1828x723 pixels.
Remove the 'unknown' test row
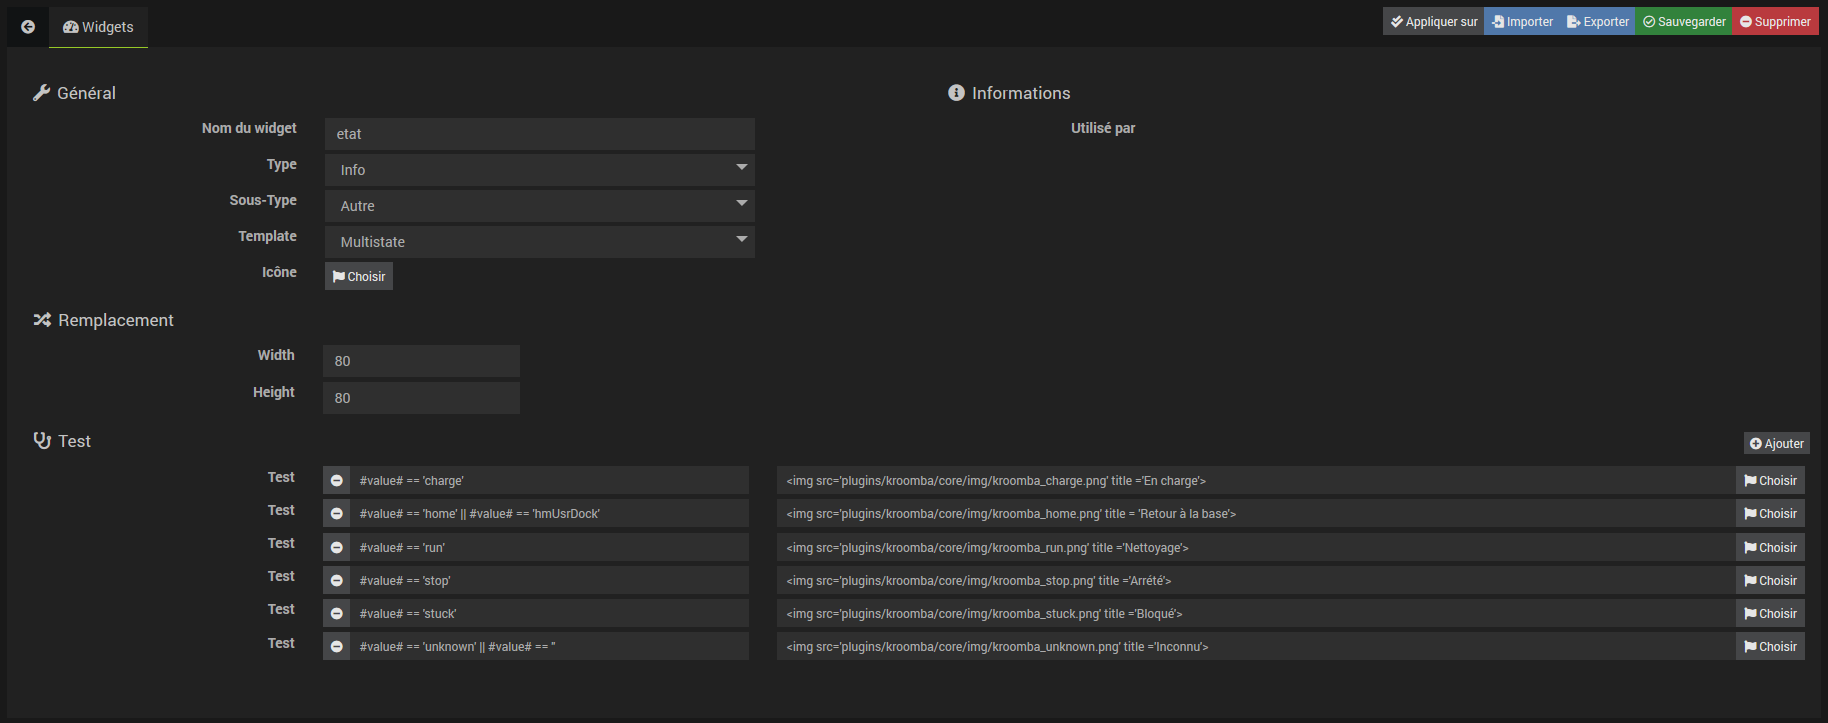pyautogui.click(x=337, y=647)
